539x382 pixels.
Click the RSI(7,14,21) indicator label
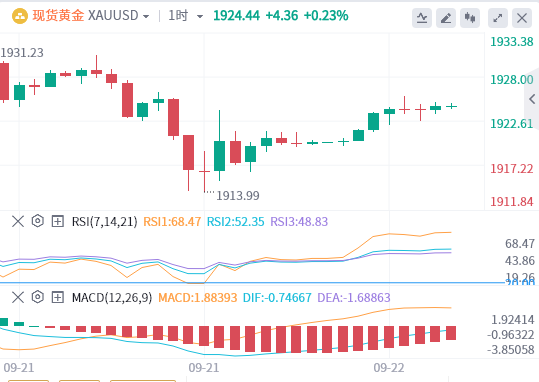pos(104,222)
